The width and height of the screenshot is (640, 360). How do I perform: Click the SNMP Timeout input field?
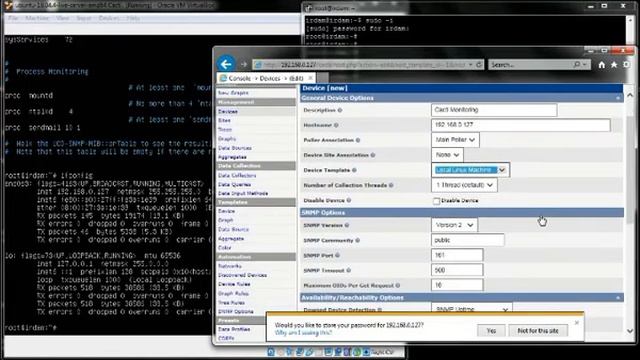(457, 270)
